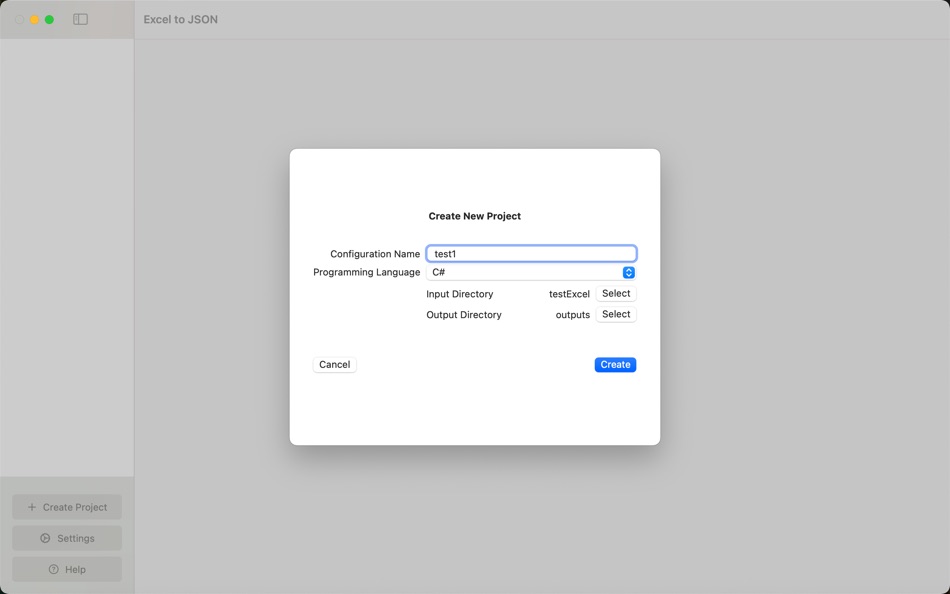Click the Settings sidebar button
Screen dimensions: 950x594
tap(66, 538)
